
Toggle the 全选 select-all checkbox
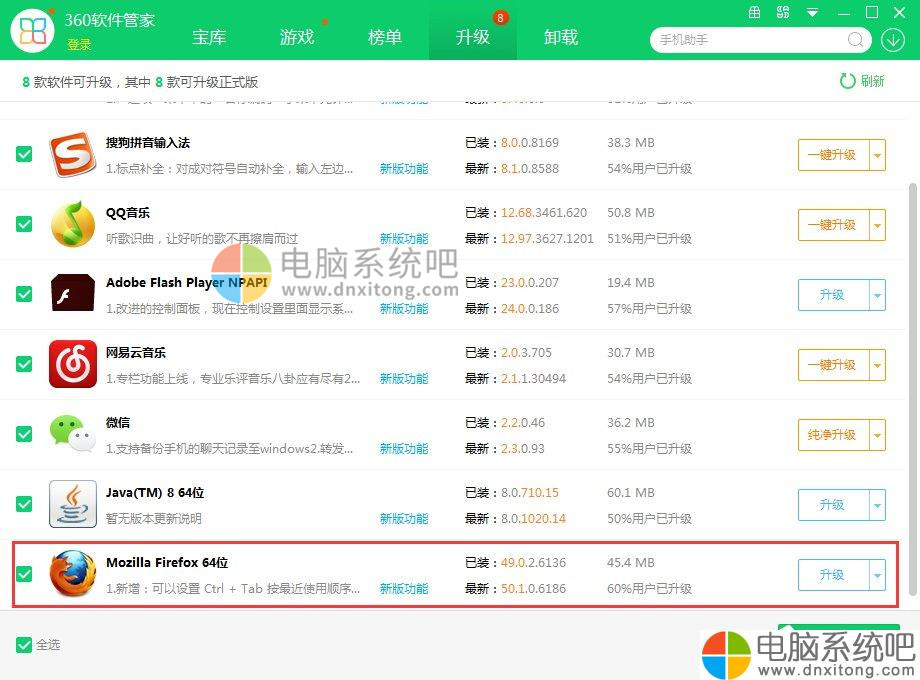[24, 645]
